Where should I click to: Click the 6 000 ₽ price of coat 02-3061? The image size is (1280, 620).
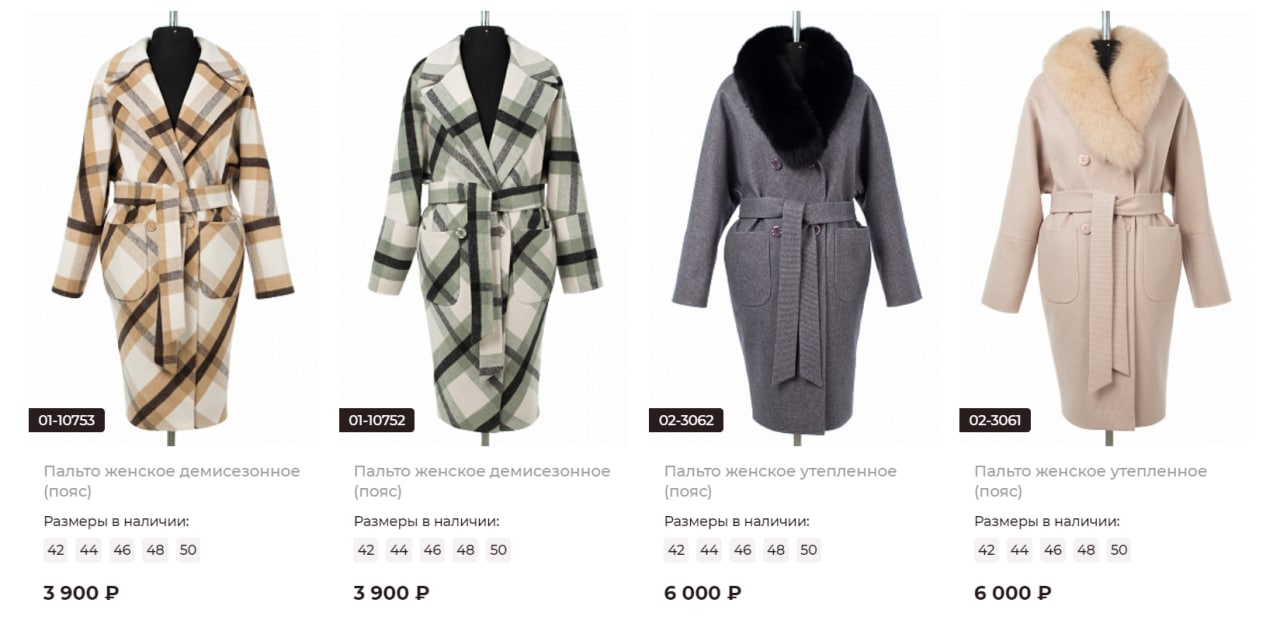[1013, 593]
